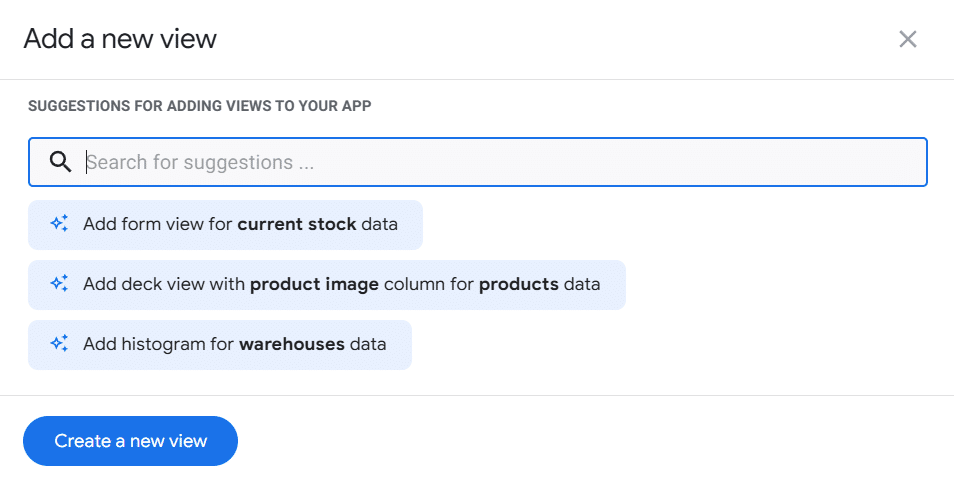Screen dimensions: 954x484
Task: Select the bold 'current stock' text
Action: [x=297, y=224]
